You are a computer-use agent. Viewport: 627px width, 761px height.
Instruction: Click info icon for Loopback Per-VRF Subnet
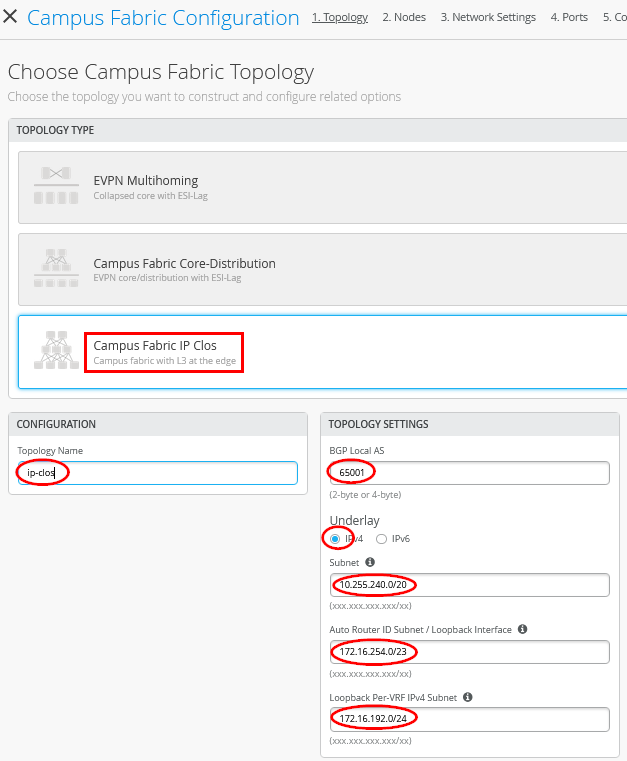(468, 697)
